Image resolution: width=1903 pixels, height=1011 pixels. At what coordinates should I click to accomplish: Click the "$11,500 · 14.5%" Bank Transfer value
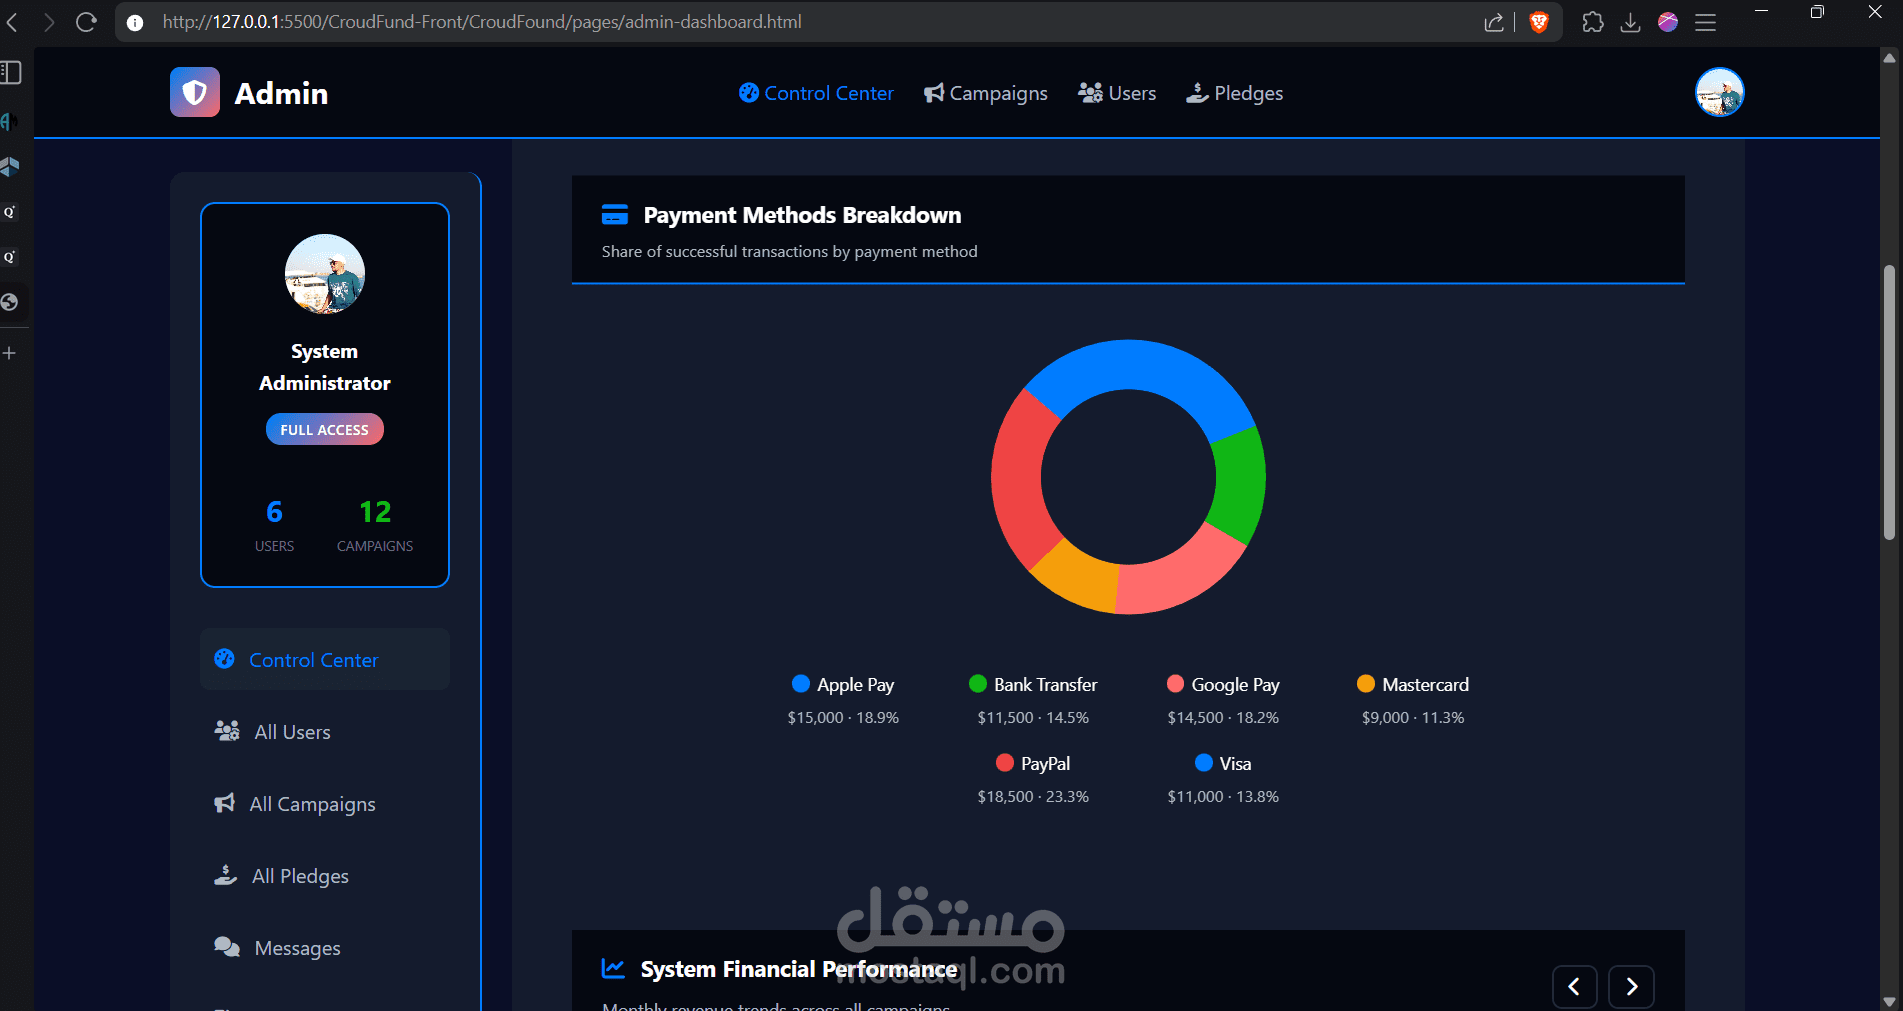(x=1033, y=717)
